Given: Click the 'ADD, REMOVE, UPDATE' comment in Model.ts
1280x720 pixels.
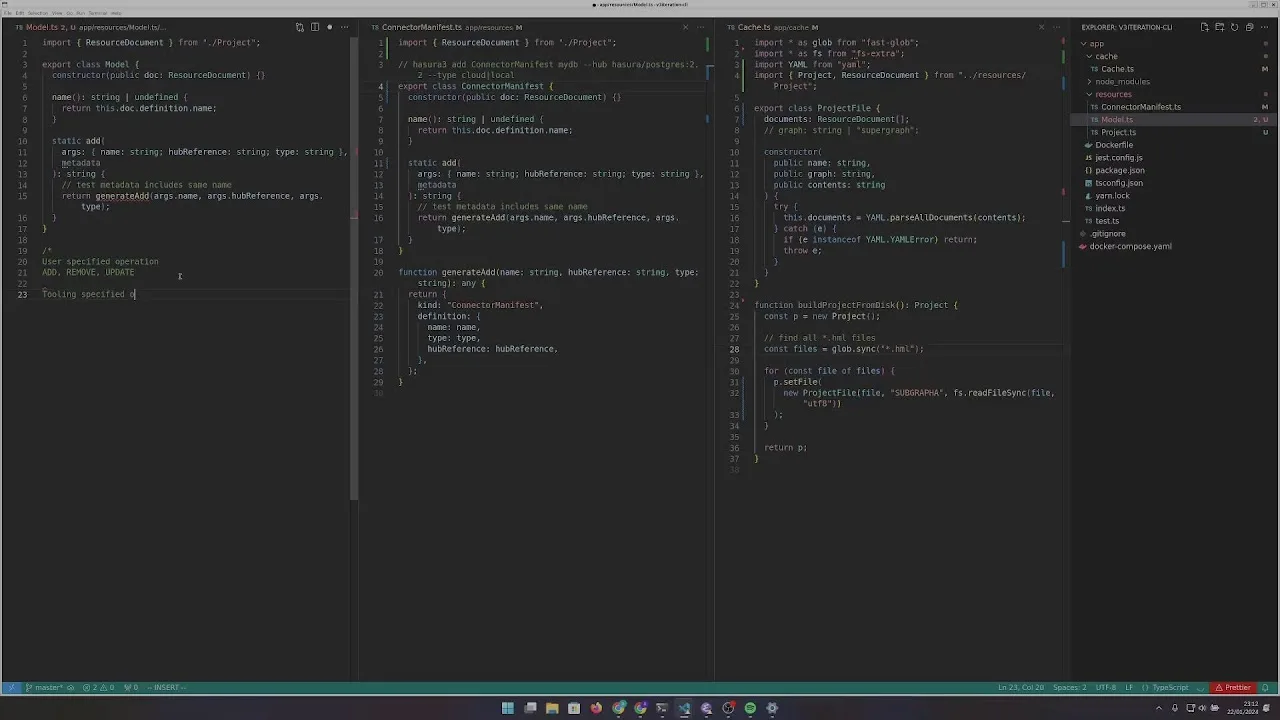Looking at the screenshot, I should click(x=88, y=272).
